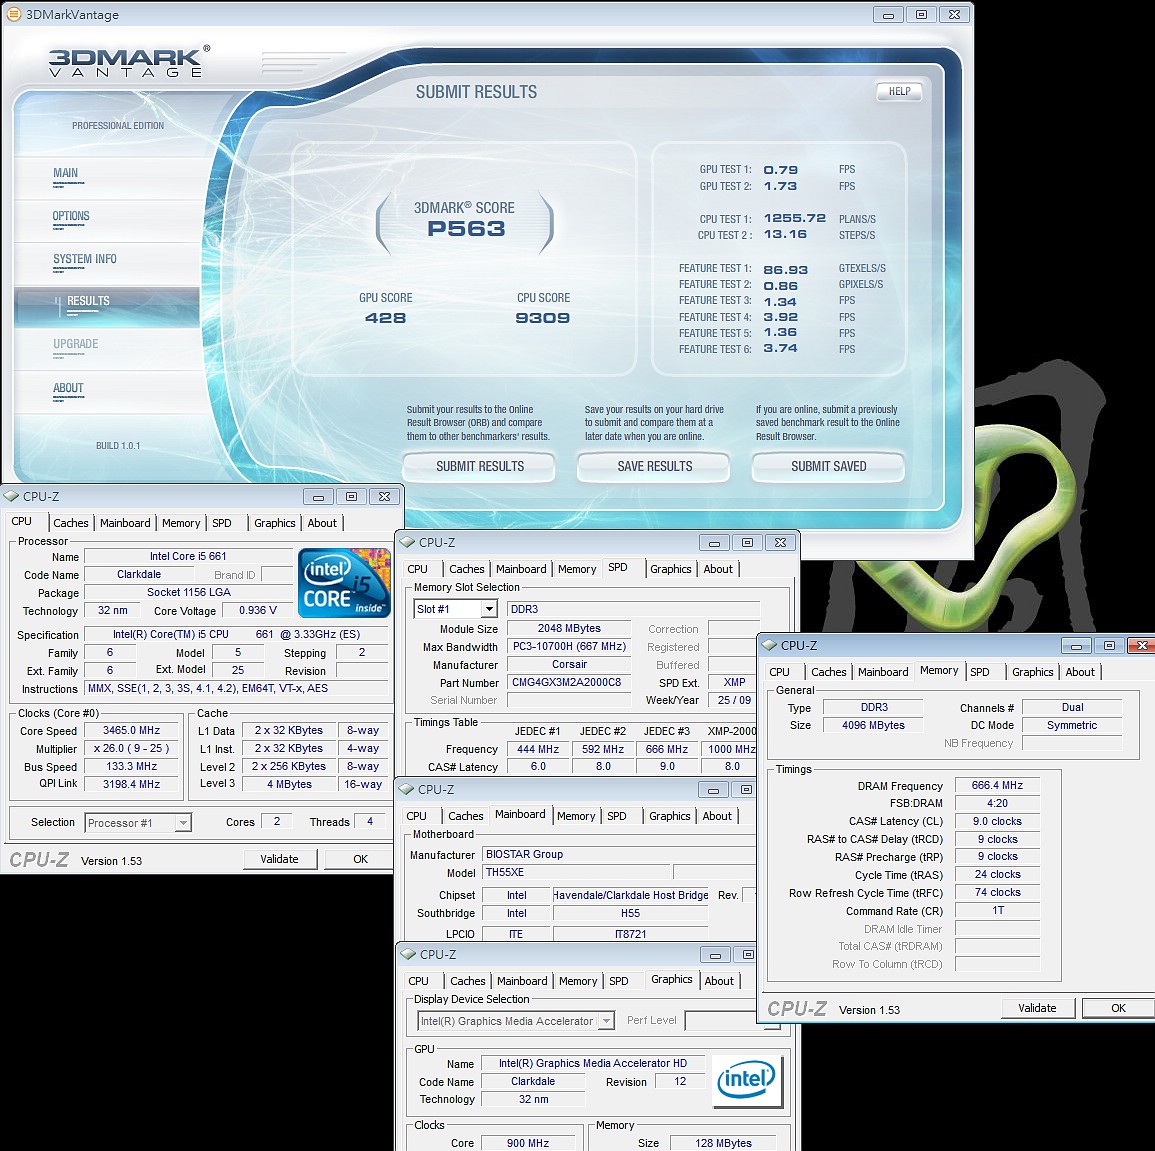This screenshot has width=1155, height=1151.
Task: Open the SPD tab in CPU-Z Processor window
Action: point(222,523)
